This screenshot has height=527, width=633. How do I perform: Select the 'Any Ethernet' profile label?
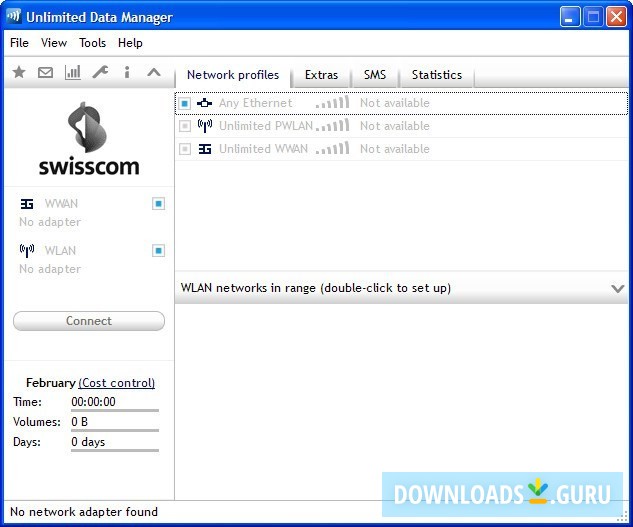(x=256, y=103)
